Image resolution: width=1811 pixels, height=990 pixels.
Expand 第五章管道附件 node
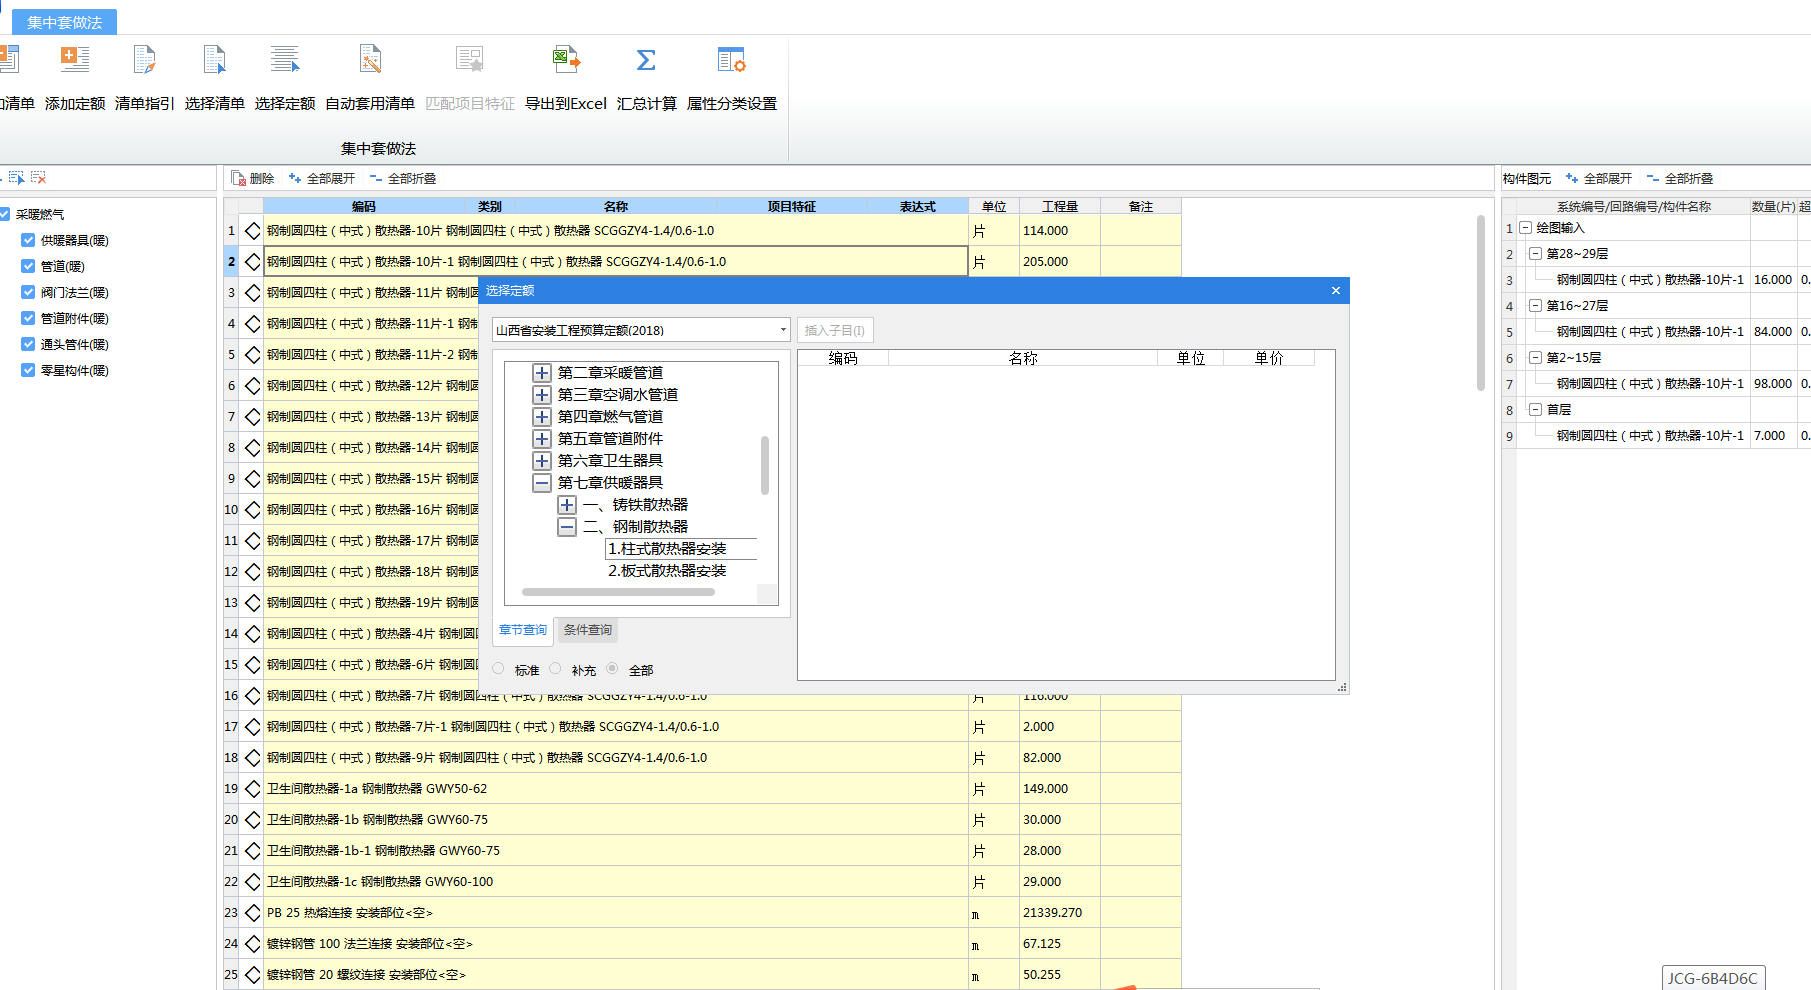[x=542, y=439]
